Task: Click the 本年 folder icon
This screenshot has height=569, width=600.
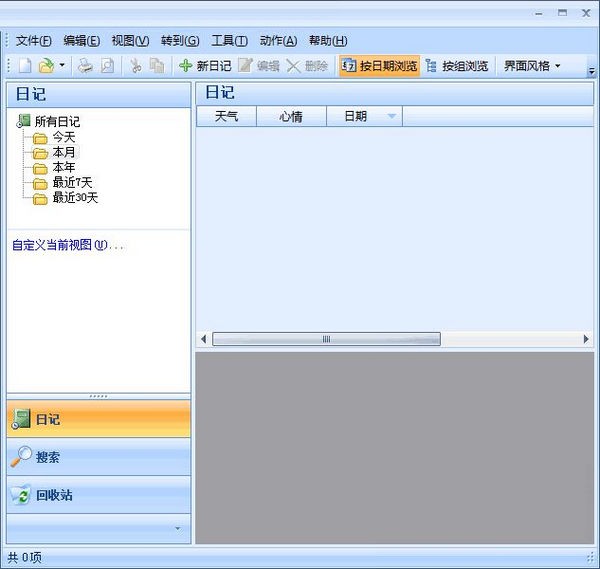Action: (40, 169)
